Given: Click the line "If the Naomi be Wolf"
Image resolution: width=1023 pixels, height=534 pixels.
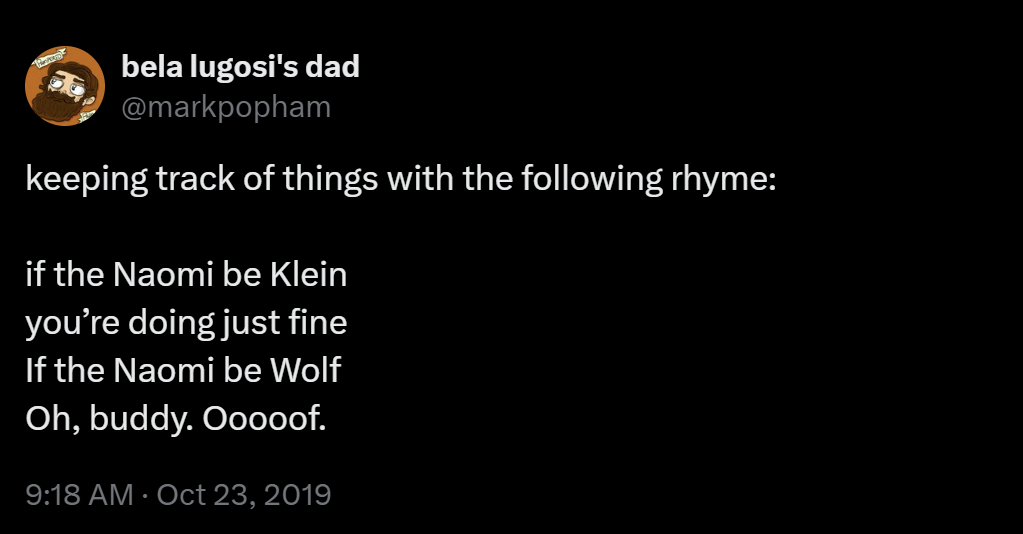Looking at the screenshot, I should tap(183, 371).
